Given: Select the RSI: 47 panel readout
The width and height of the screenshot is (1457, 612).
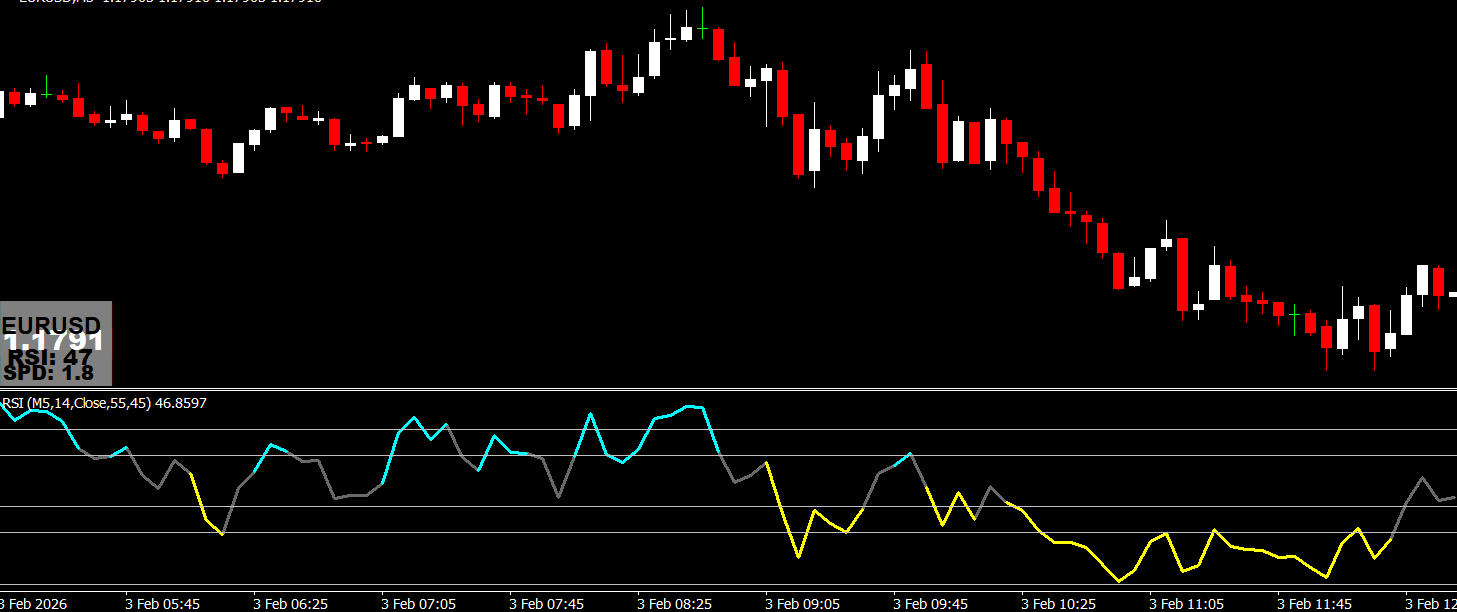Looking at the screenshot, I should pos(50,358).
